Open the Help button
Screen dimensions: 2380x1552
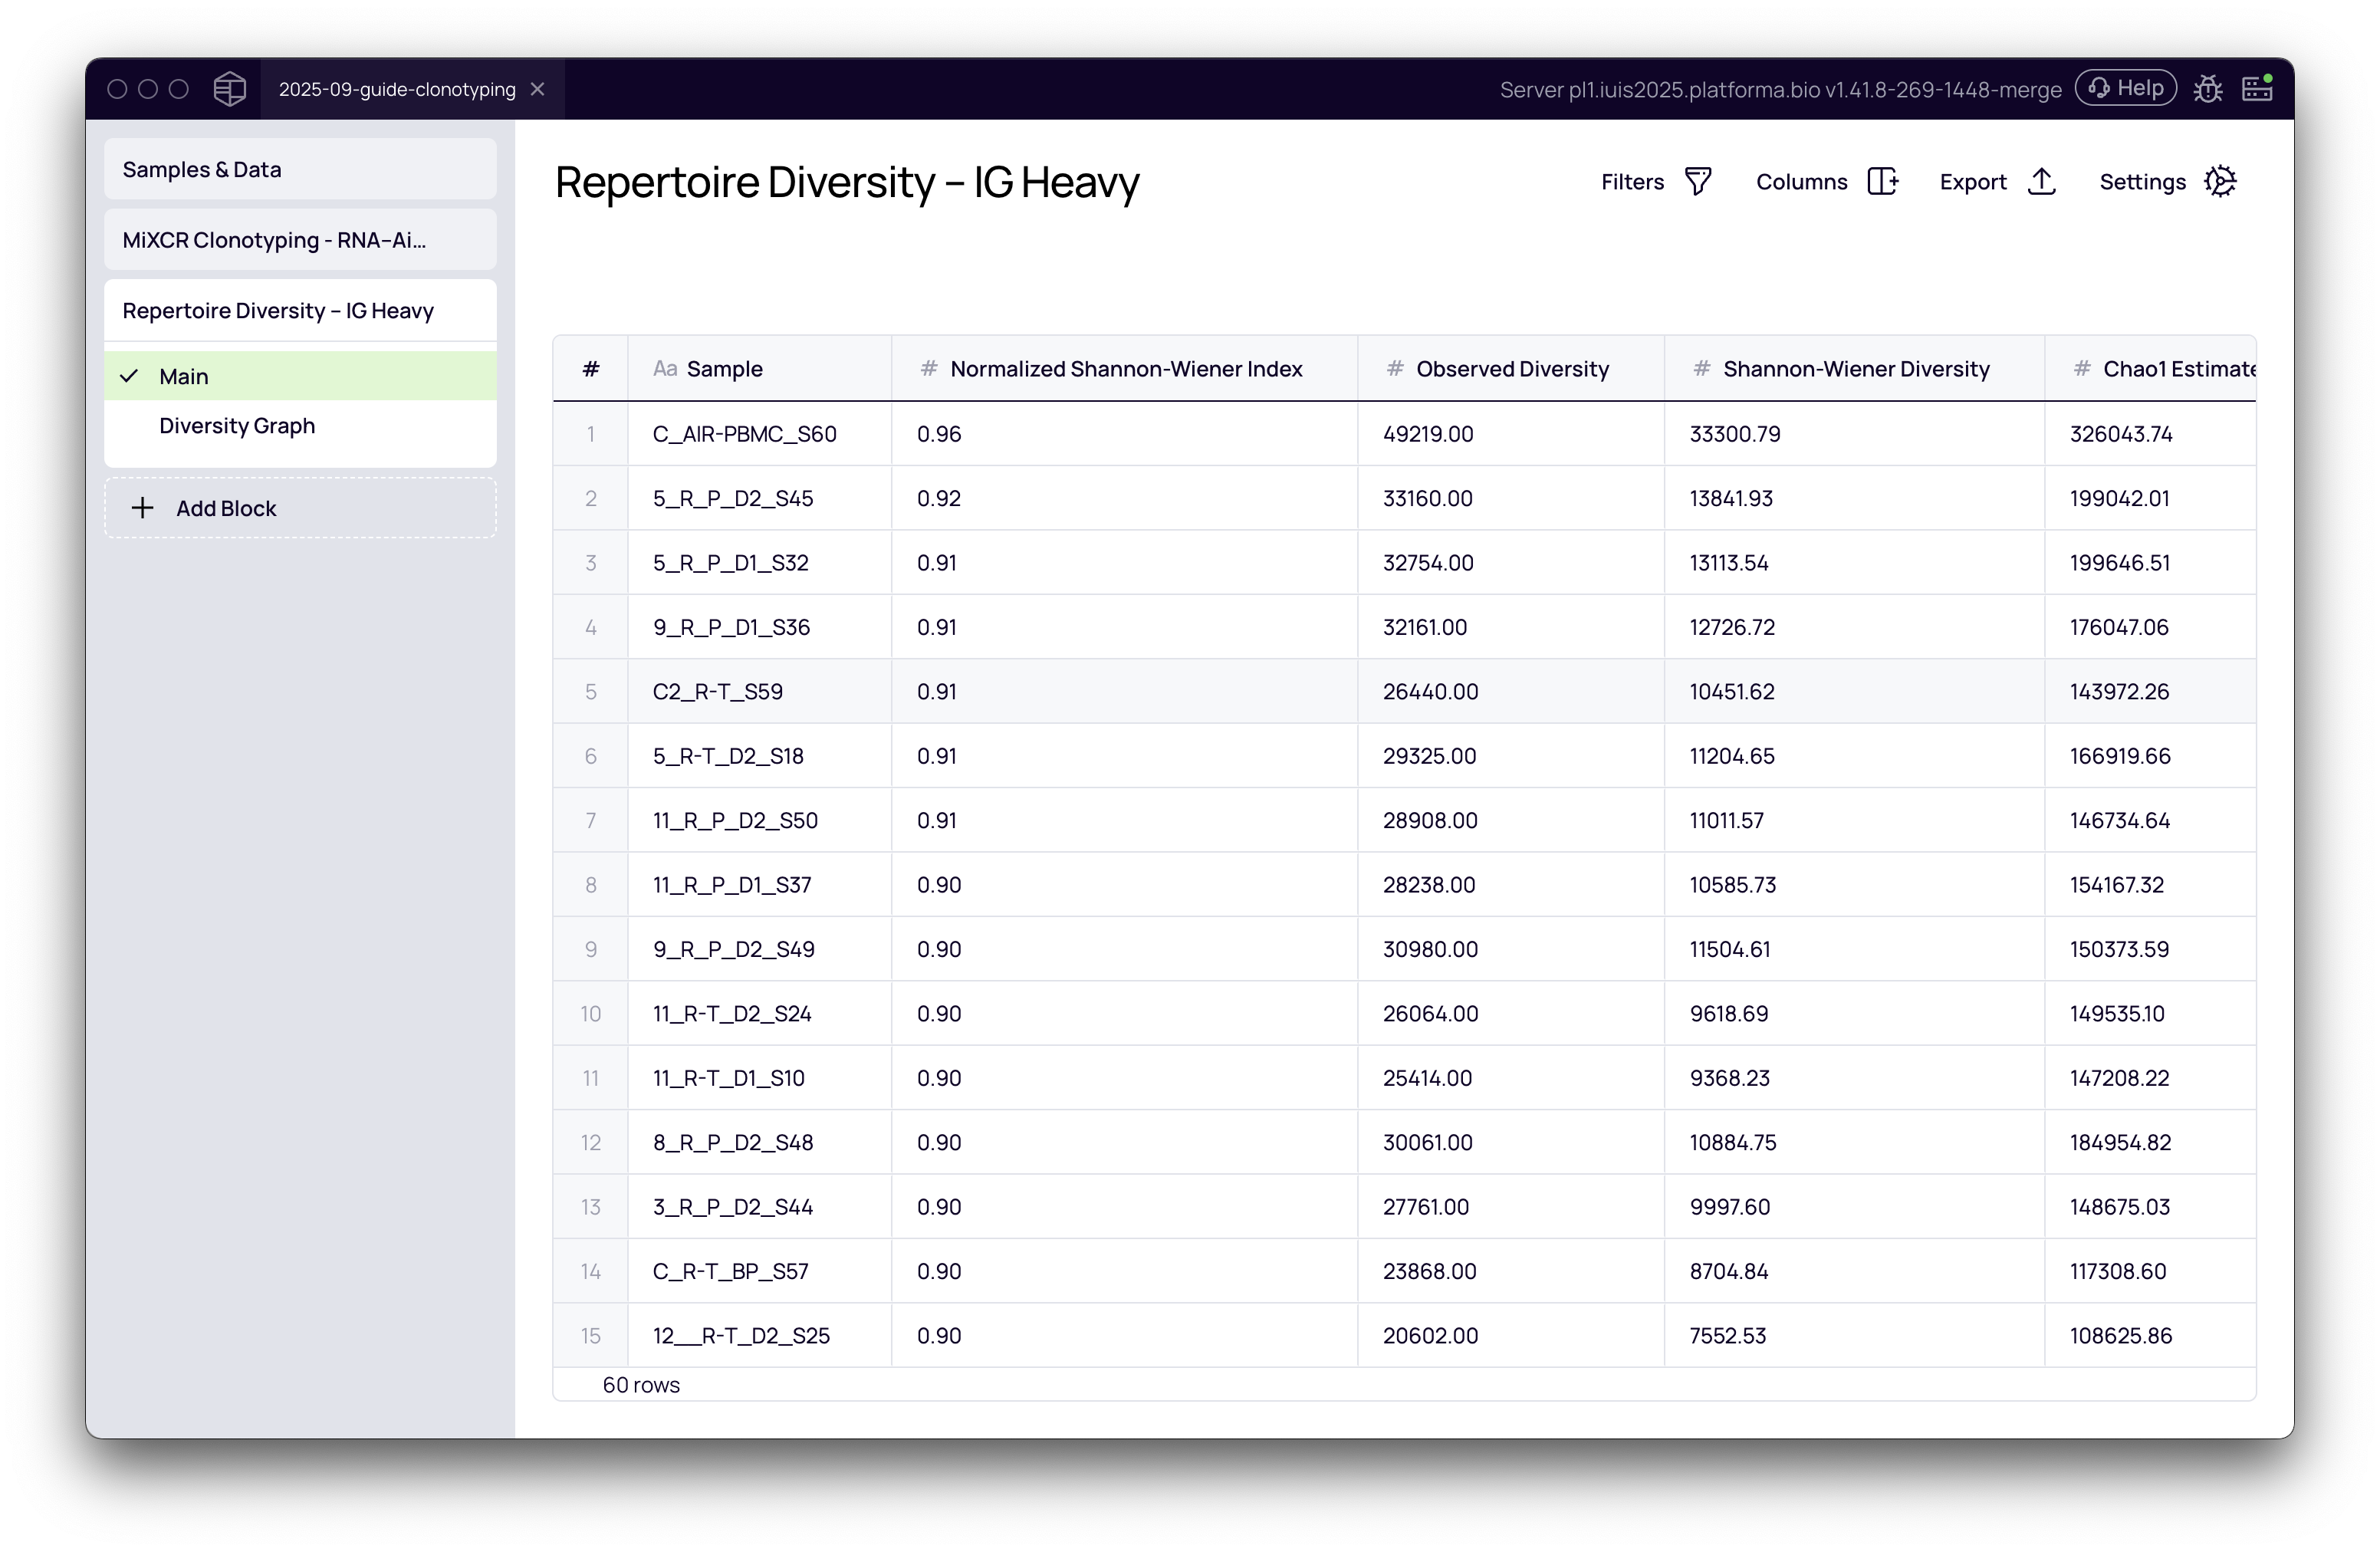pyautogui.click(x=2126, y=88)
